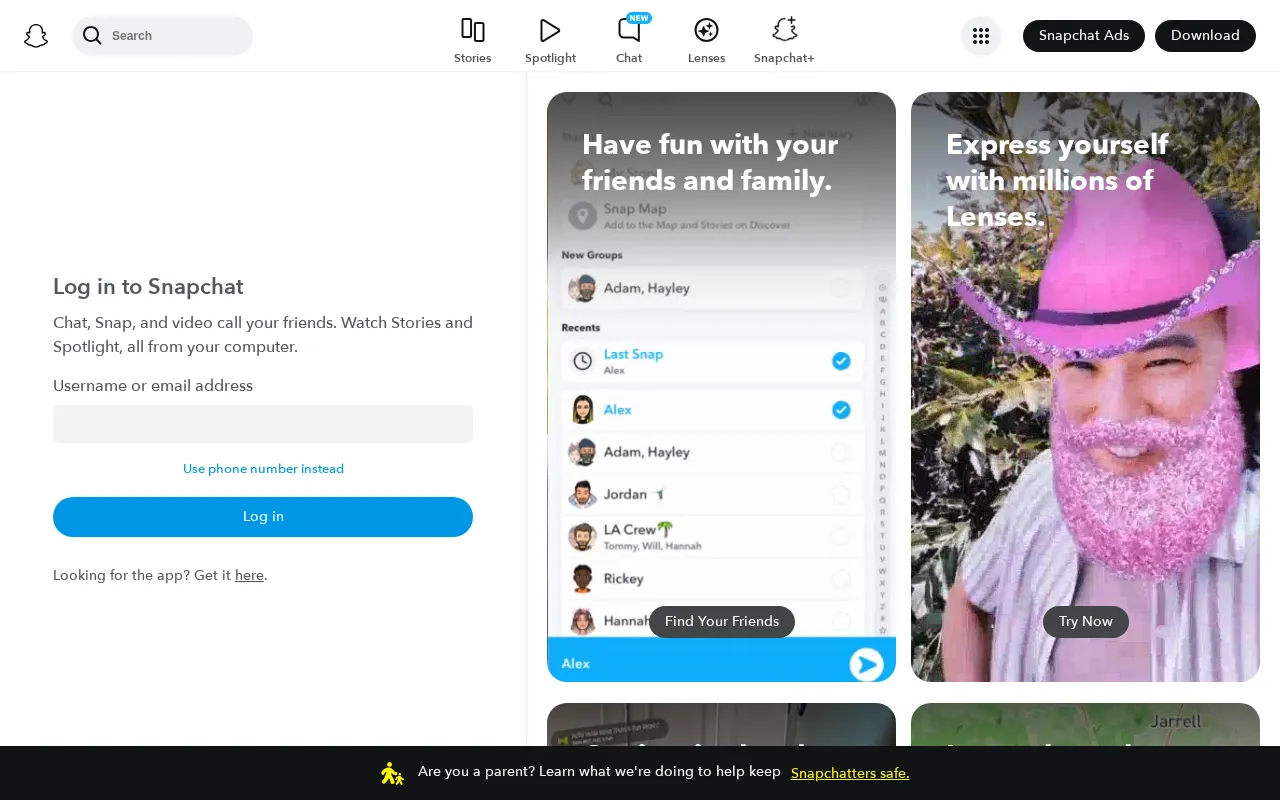Click the Snapchat ghost logo
The height and width of the screenshot is (800, 1280).
pos(36,36)
